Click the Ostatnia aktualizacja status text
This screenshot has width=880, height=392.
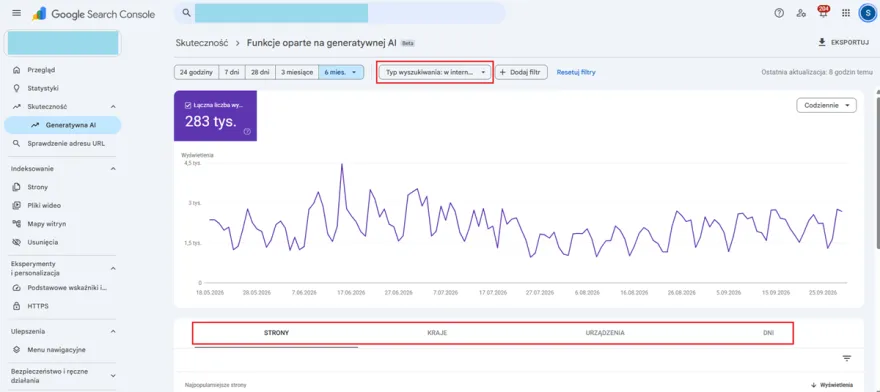tap(816, 72)
